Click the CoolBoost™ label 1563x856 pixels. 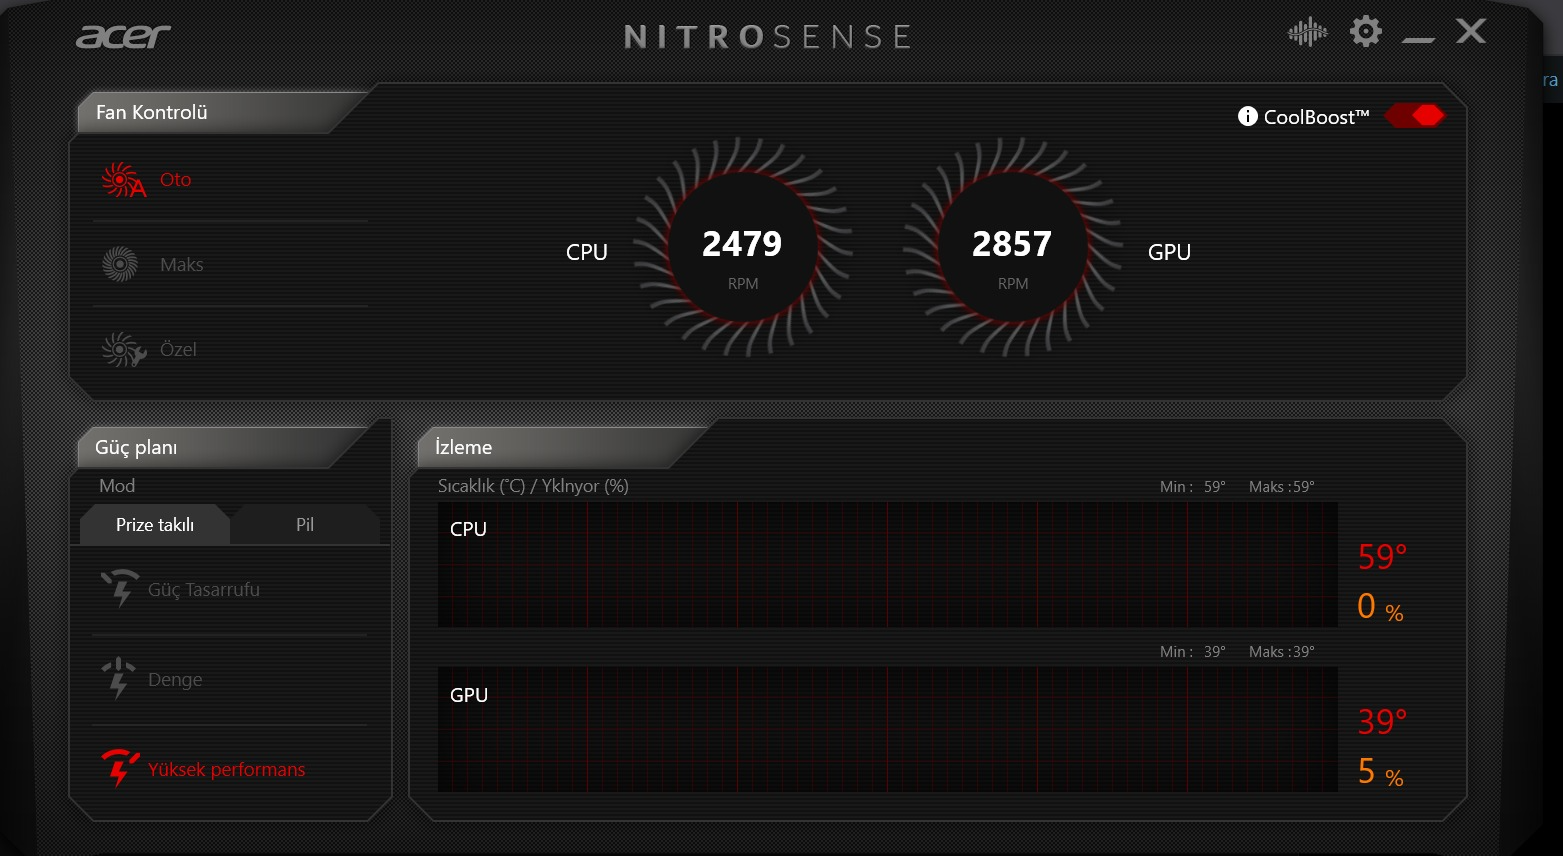pyautogui.click(x=1317, y=117)
